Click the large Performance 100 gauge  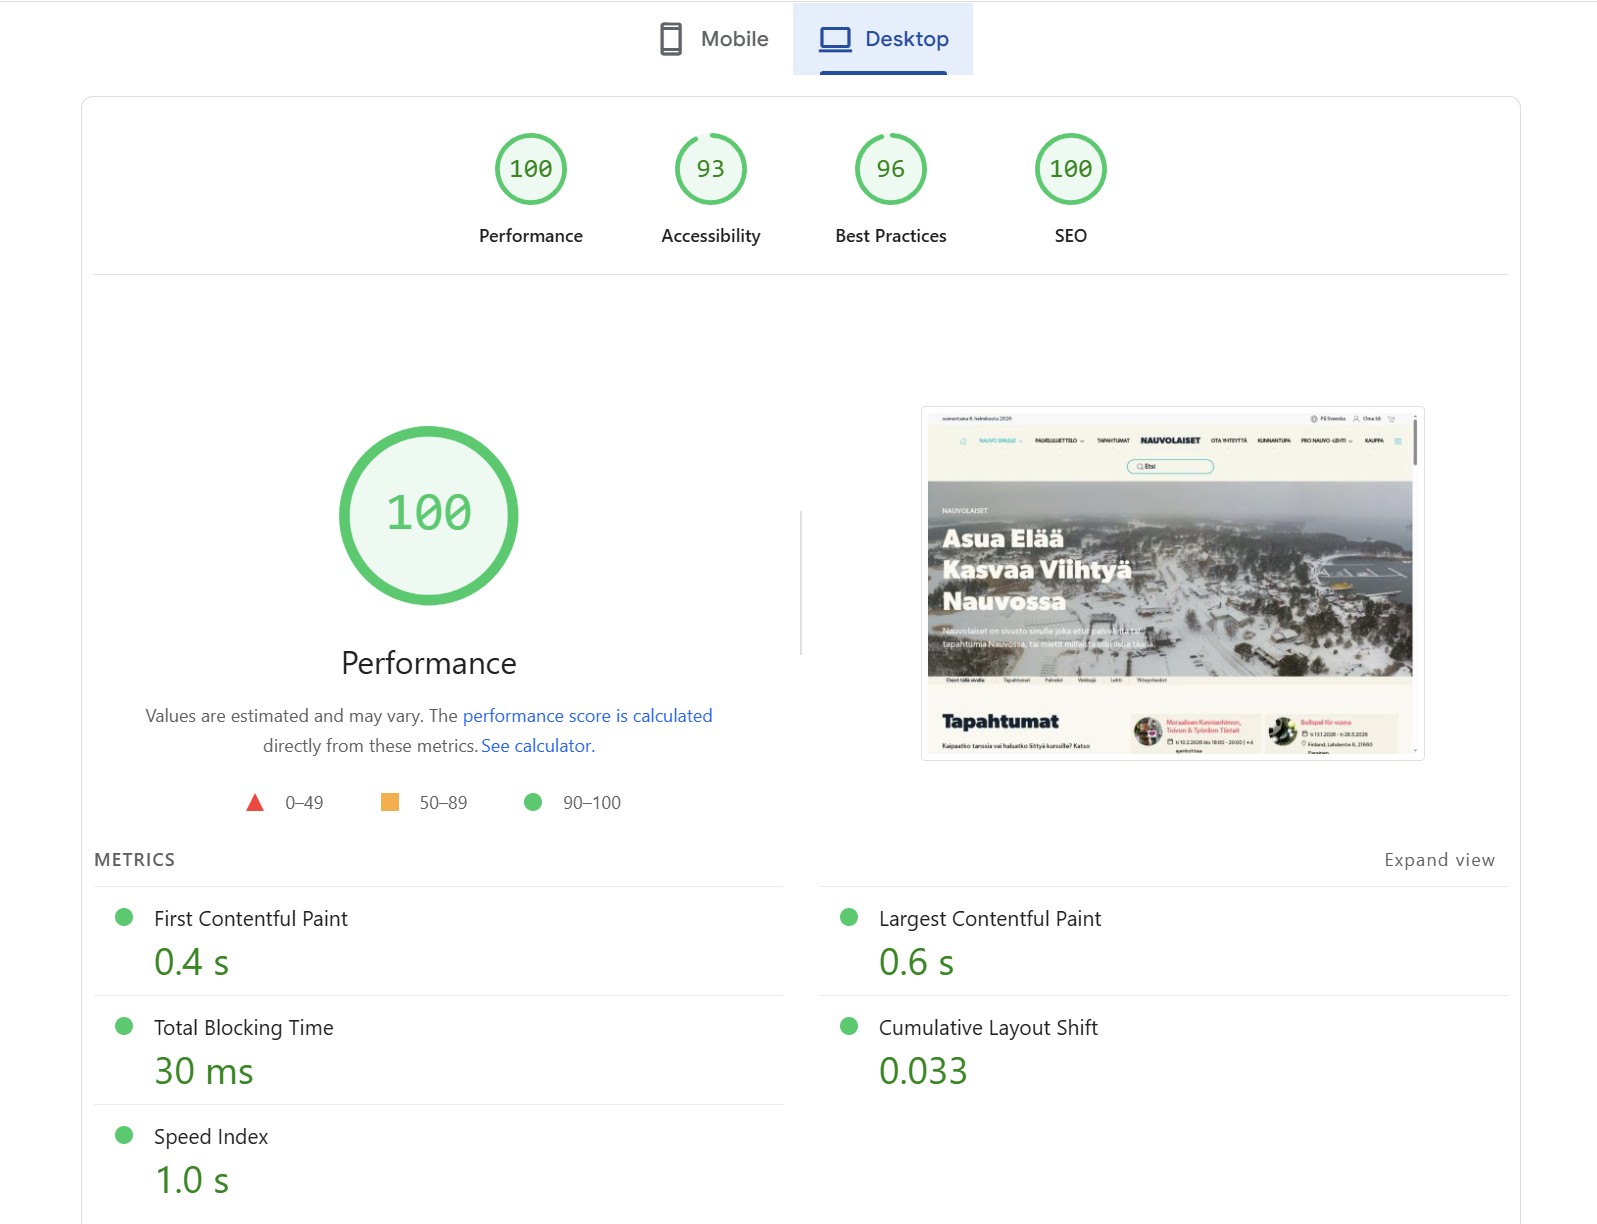point(428,515)
